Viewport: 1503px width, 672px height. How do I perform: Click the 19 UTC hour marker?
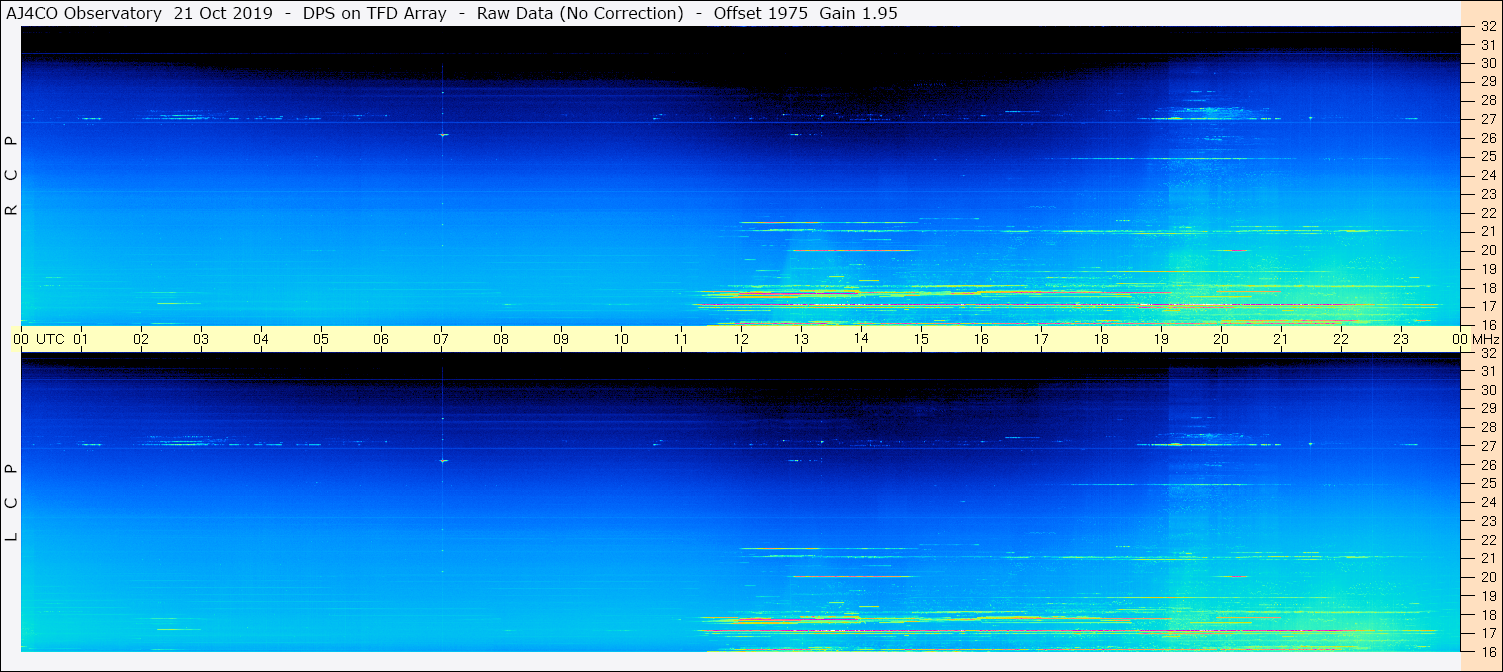click(1161, 339)
